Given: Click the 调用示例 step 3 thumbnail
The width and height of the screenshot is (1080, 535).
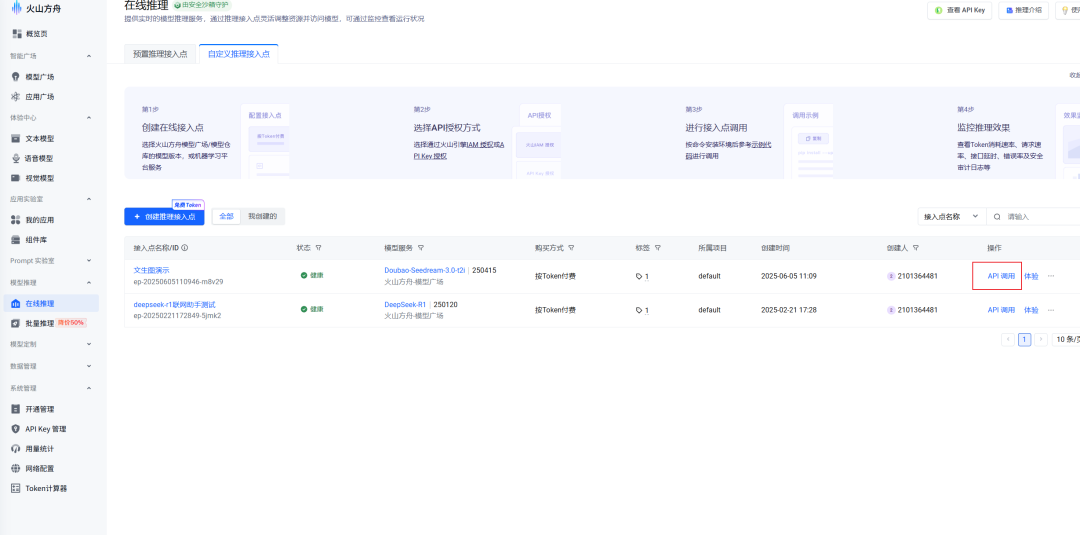Looking at the screenshot, I should point(809,141).
